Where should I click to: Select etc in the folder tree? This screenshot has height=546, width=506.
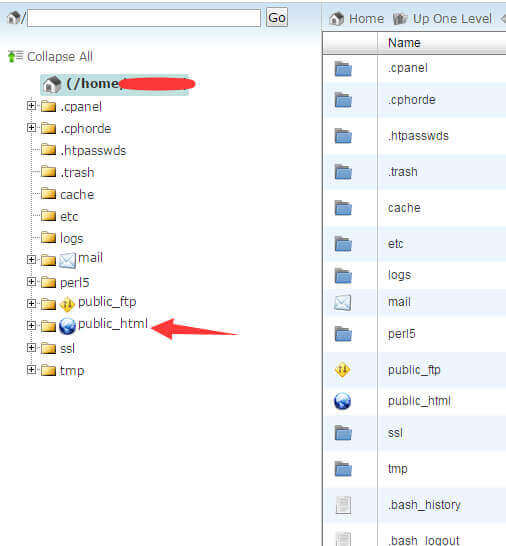tap(69, 217)
